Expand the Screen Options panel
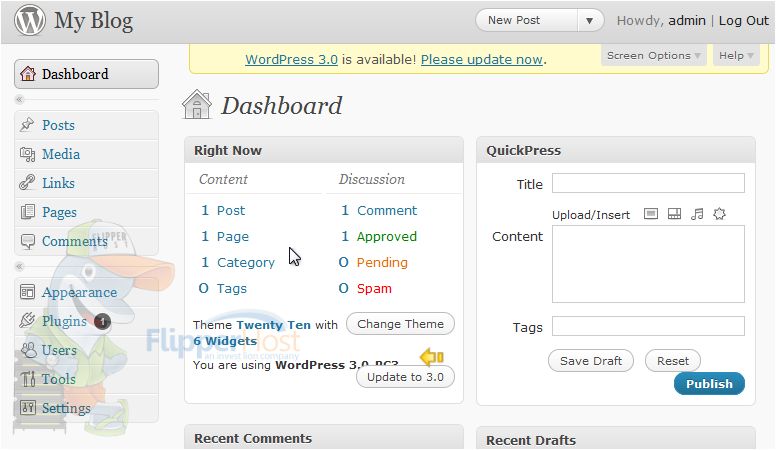 click(x=653, y=55)
